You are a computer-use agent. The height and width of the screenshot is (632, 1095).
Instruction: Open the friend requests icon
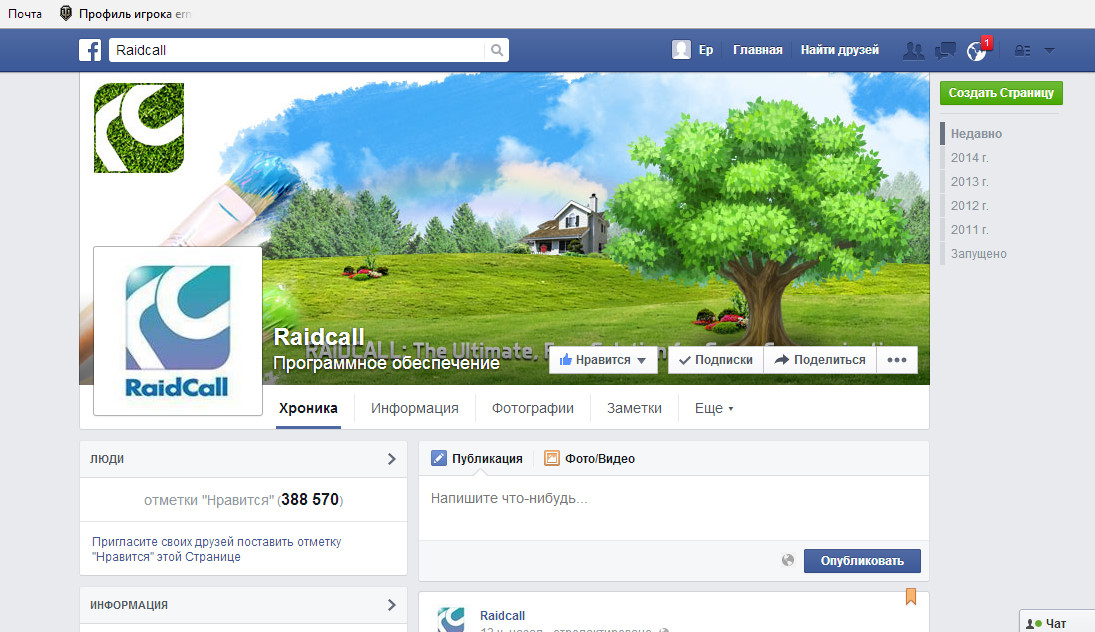click(913, 50)
